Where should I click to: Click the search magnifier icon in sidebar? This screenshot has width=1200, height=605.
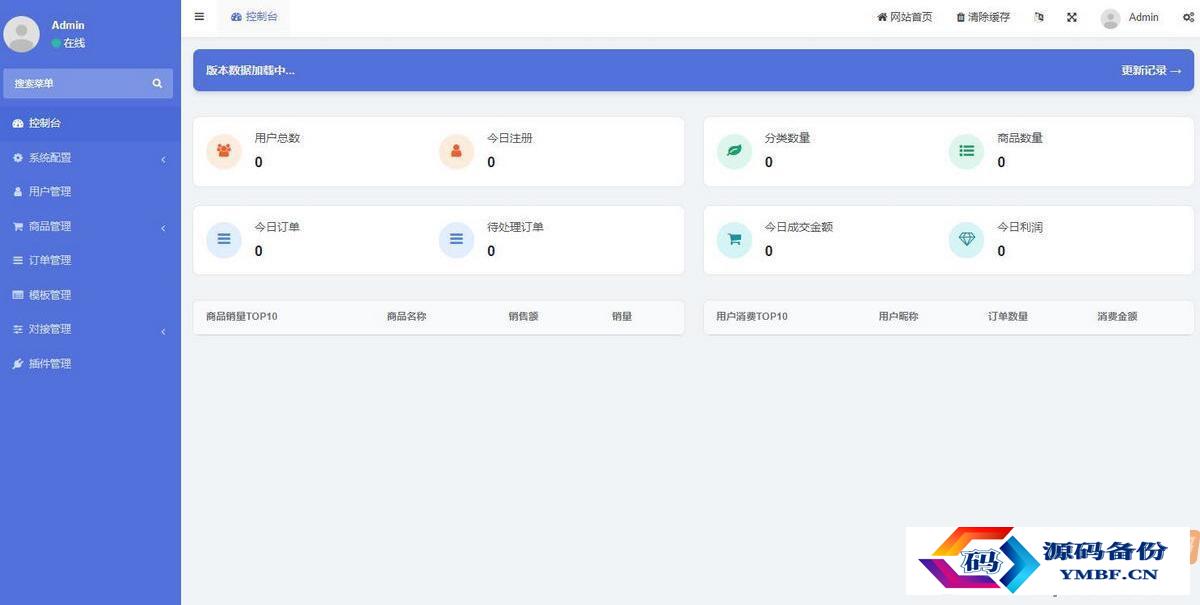(x=157, y=83)
